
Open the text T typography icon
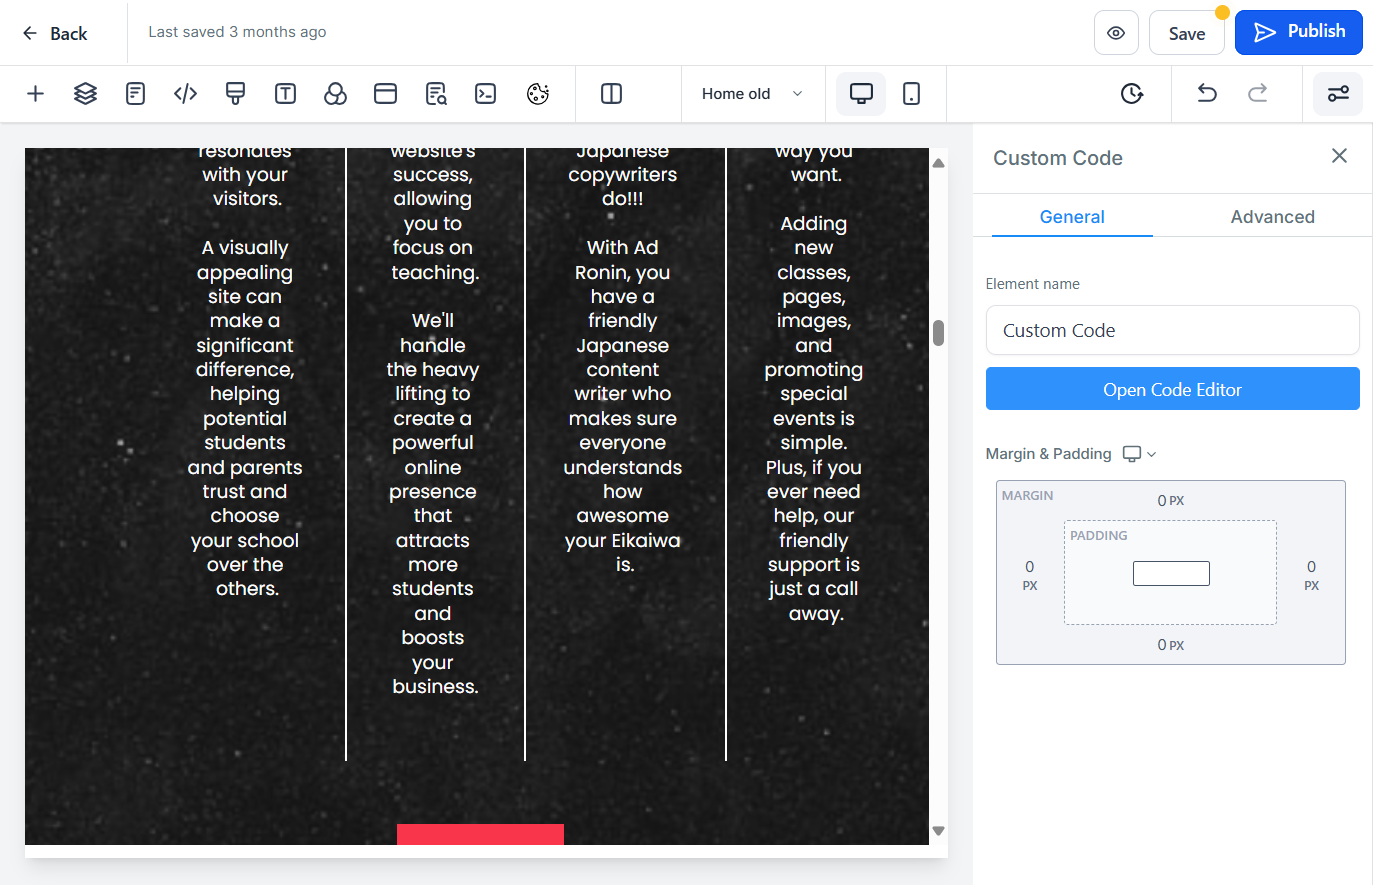(x=285, y=94)
